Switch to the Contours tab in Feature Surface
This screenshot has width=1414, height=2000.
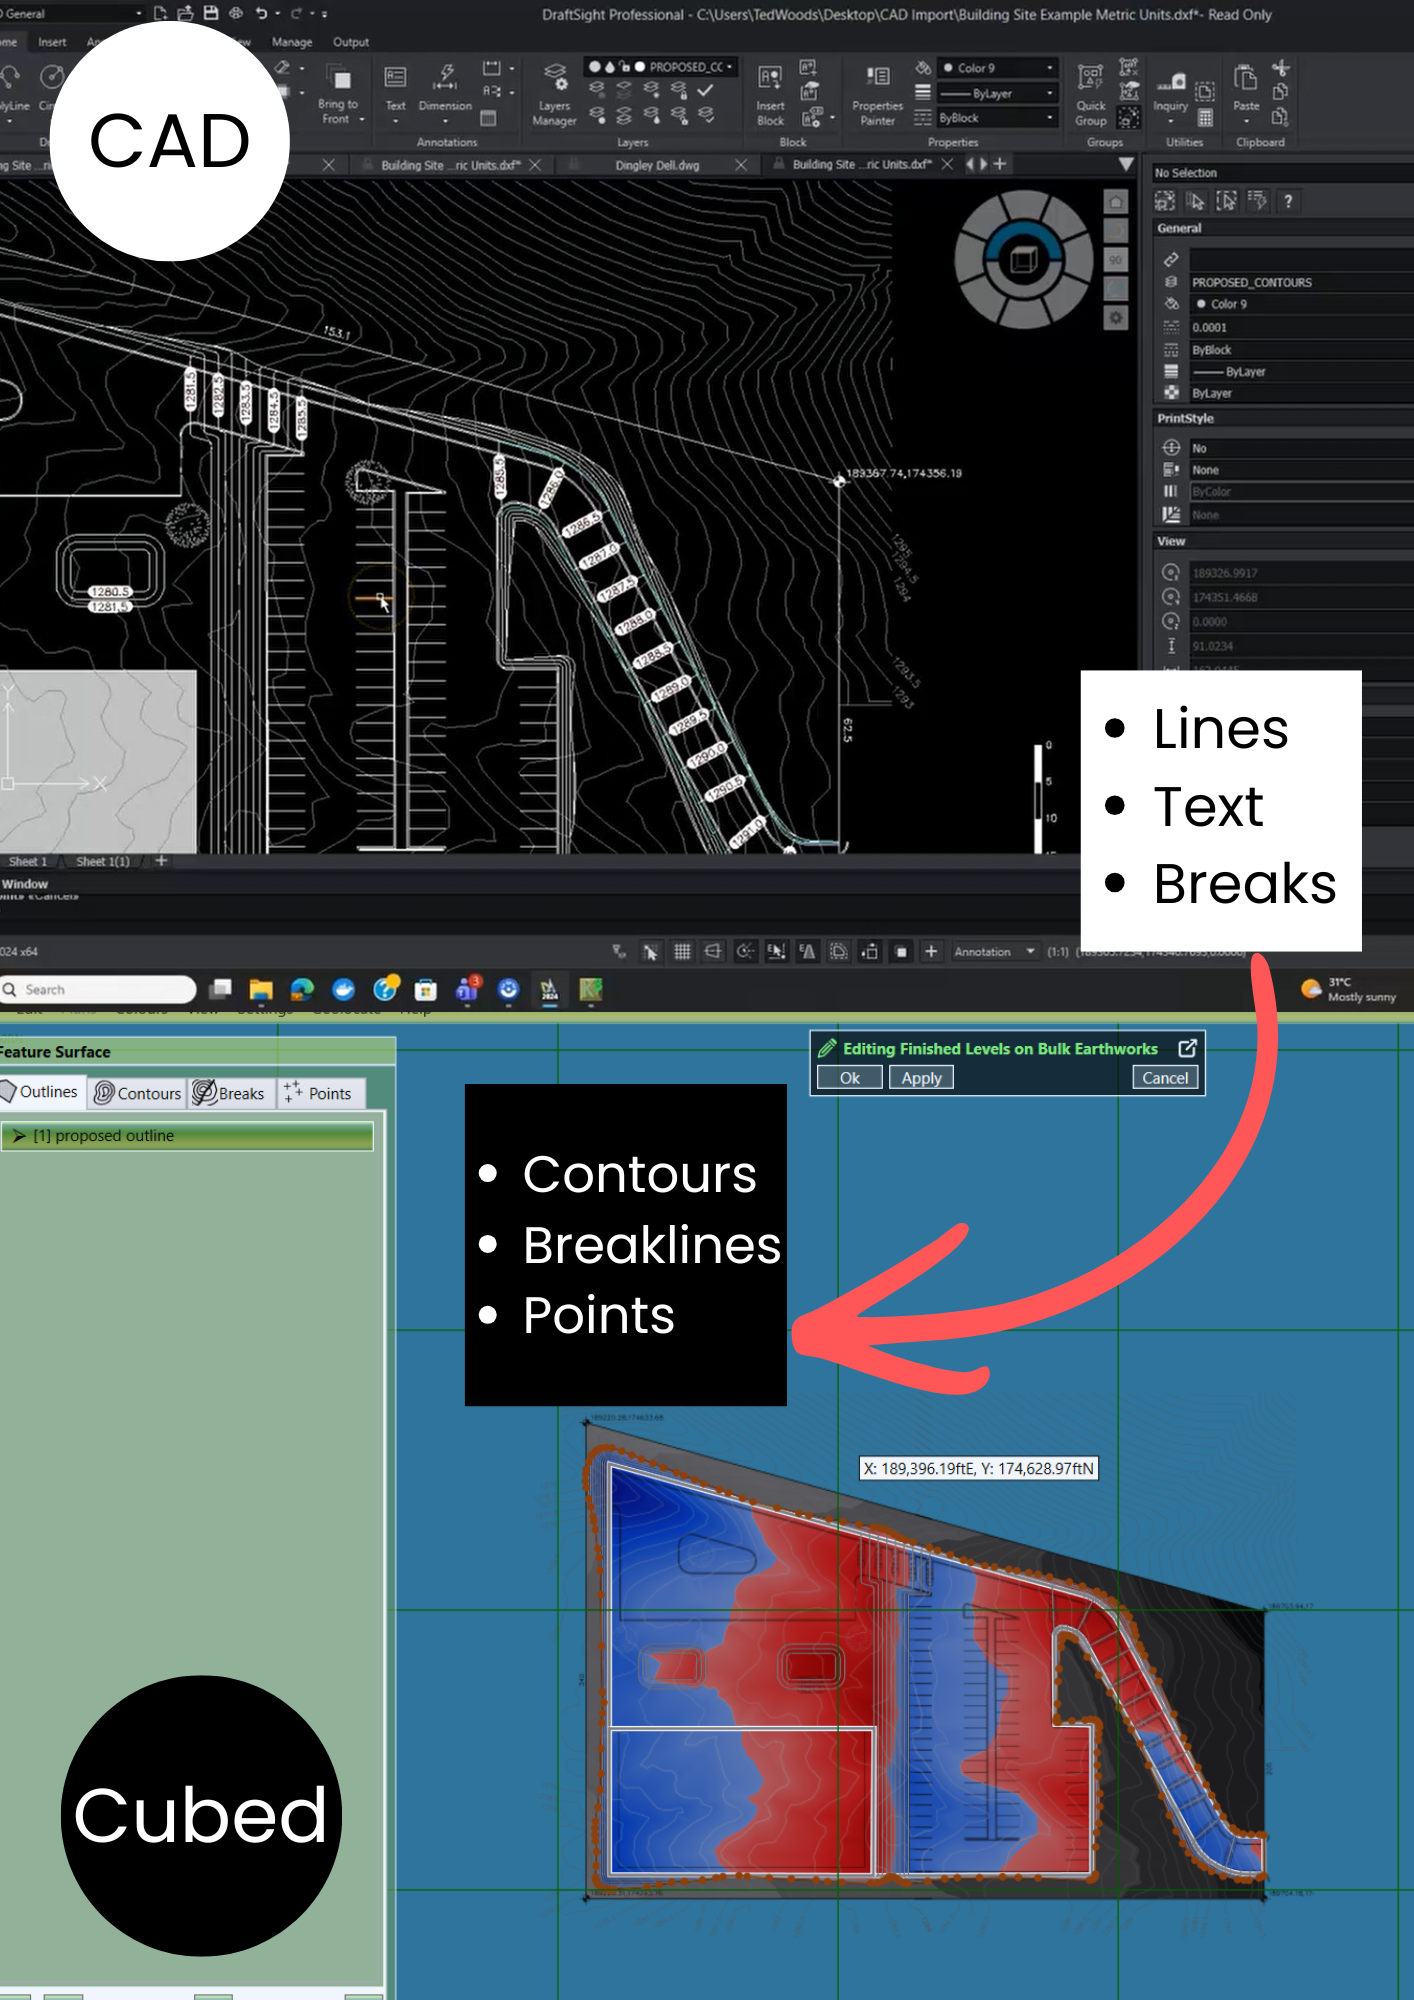pyautogui.click(x=138, y=1093)
